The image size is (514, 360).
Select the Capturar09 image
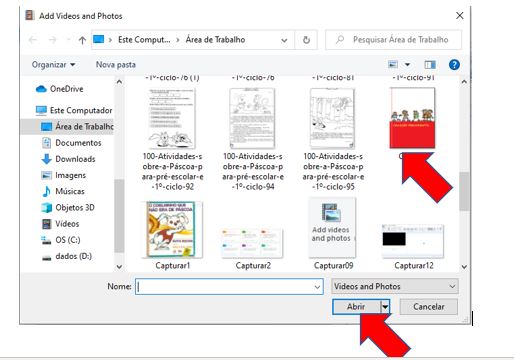click(333, 234)
